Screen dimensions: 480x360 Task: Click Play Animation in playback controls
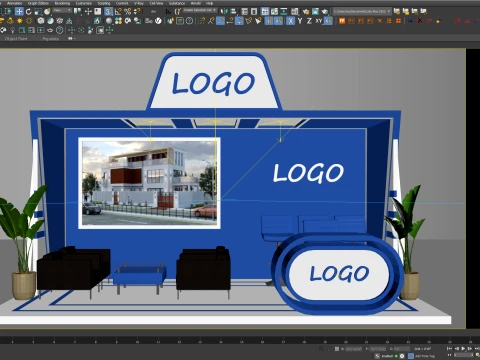[x=463, y=349]
